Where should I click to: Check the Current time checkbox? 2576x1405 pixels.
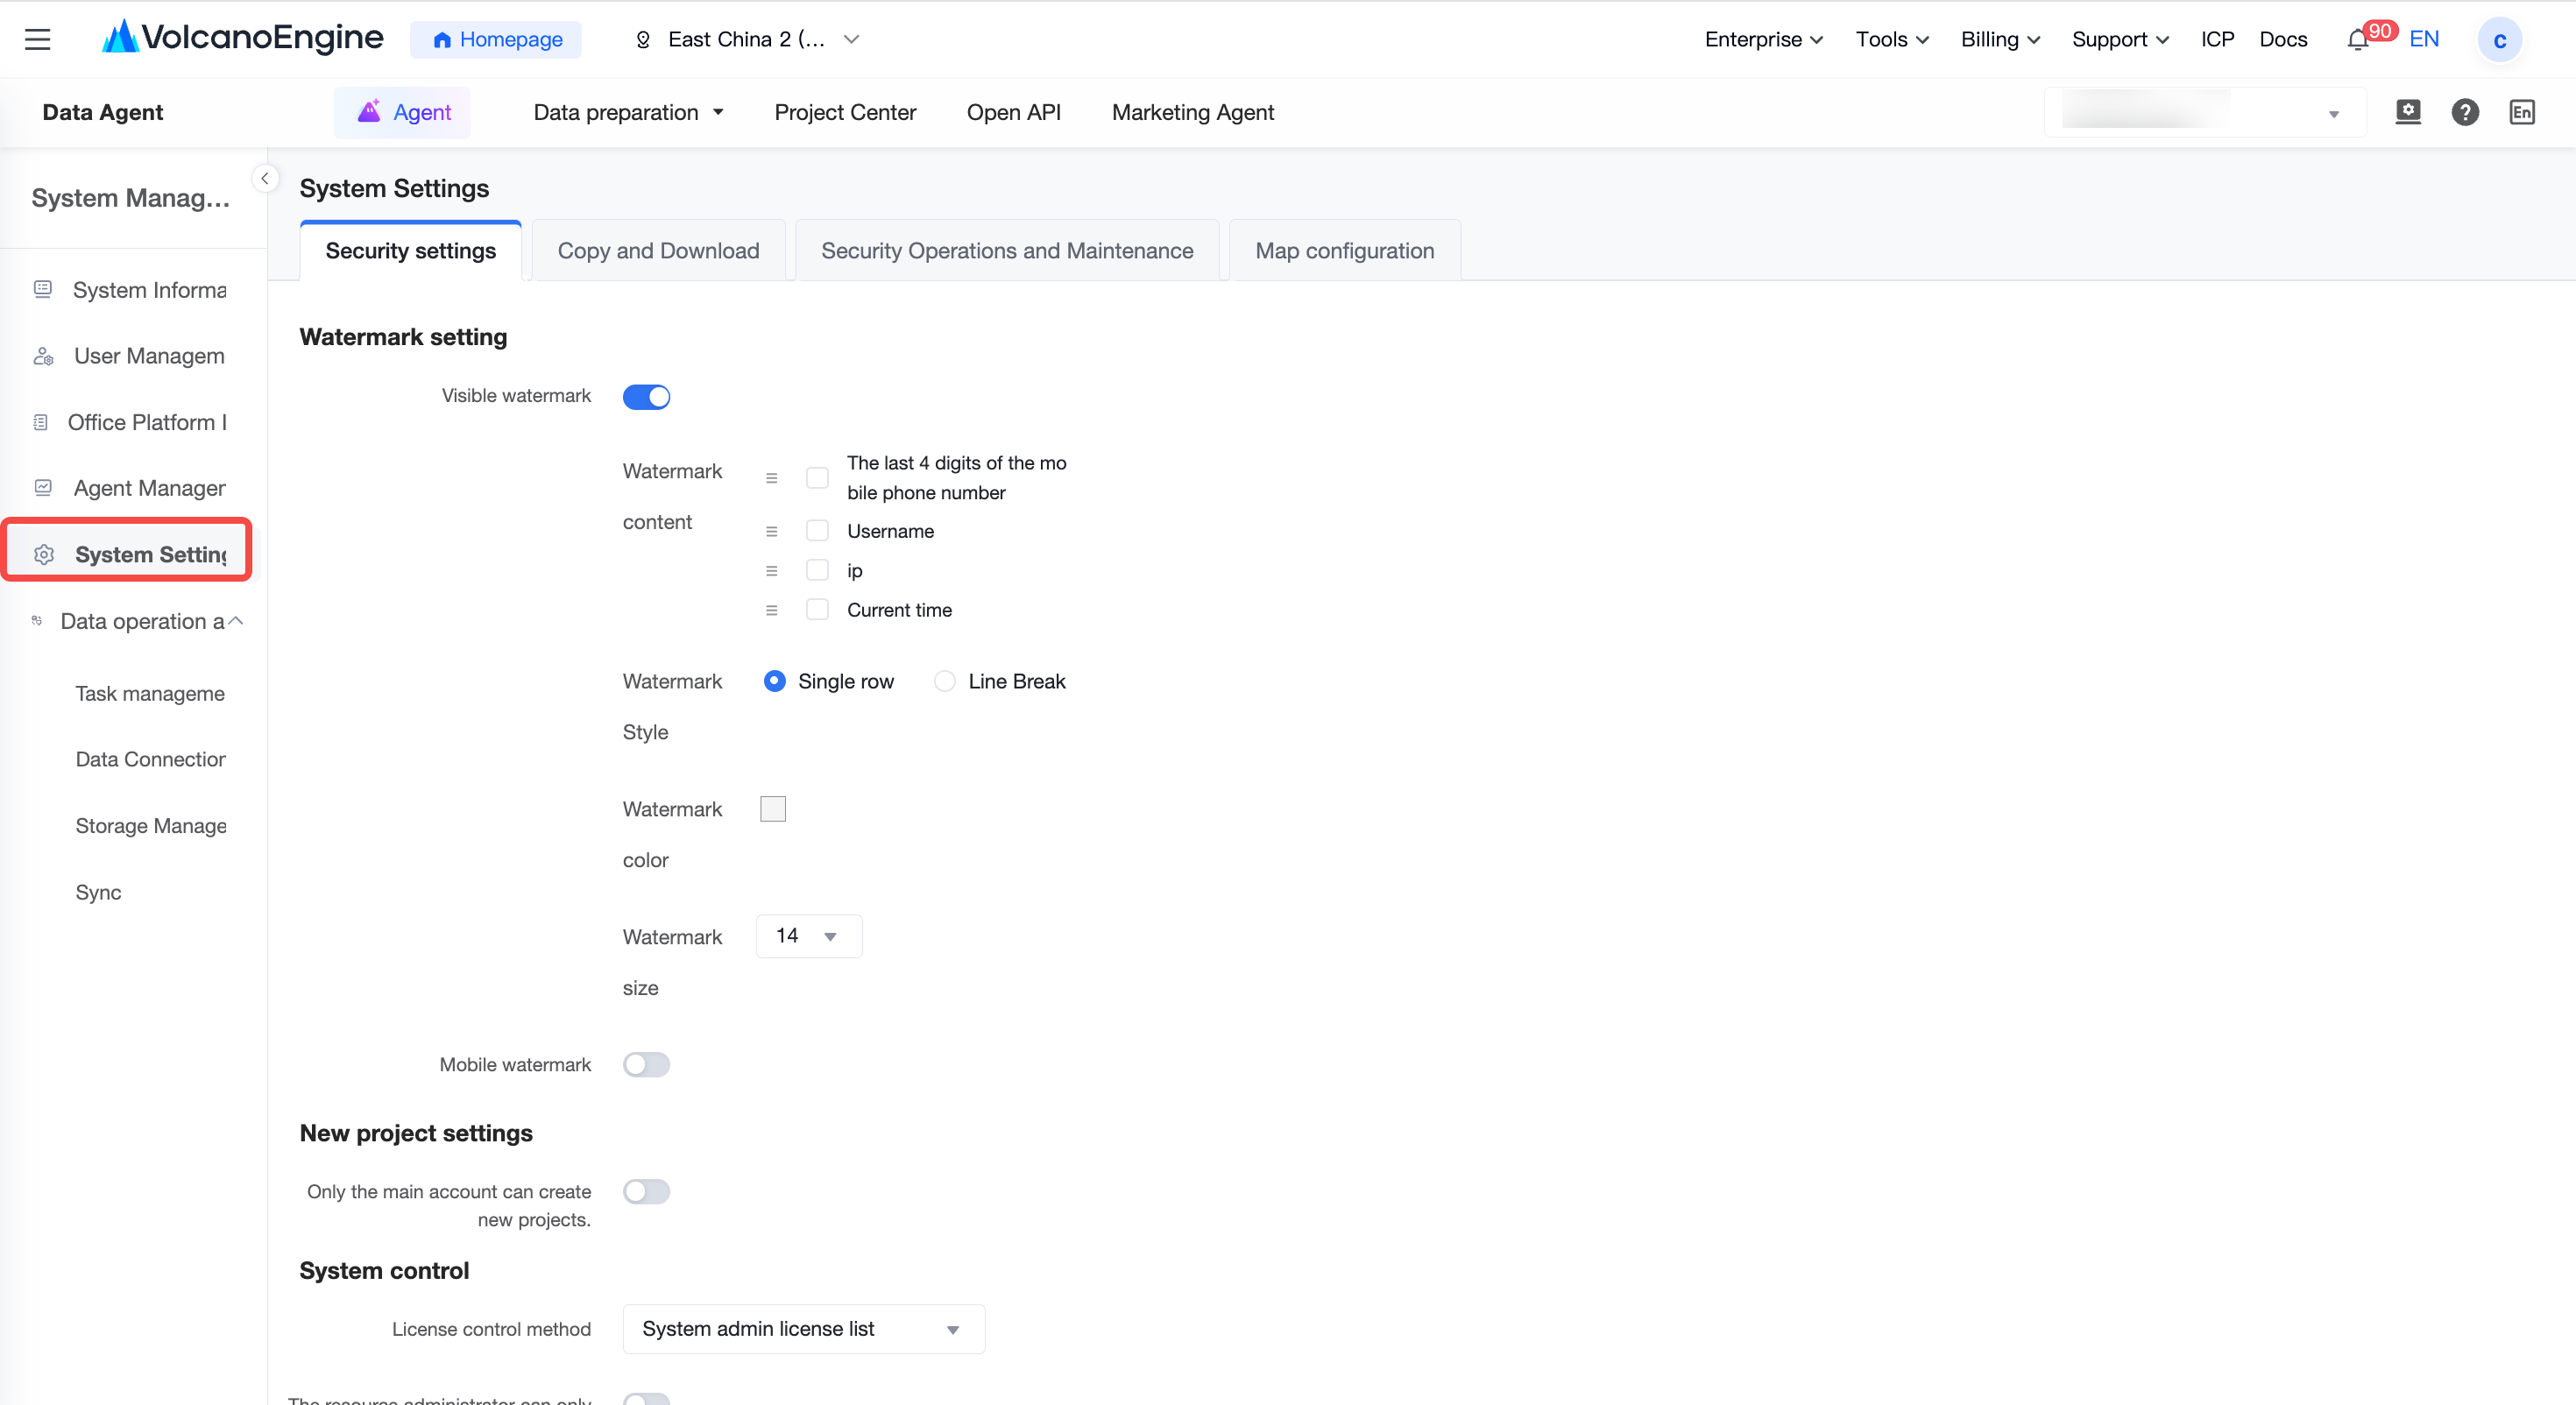coord(817,609)
